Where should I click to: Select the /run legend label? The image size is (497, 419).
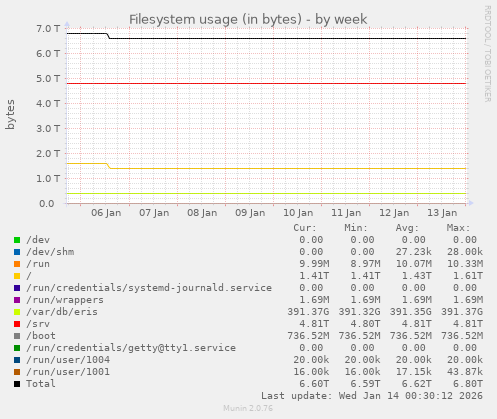38,264
